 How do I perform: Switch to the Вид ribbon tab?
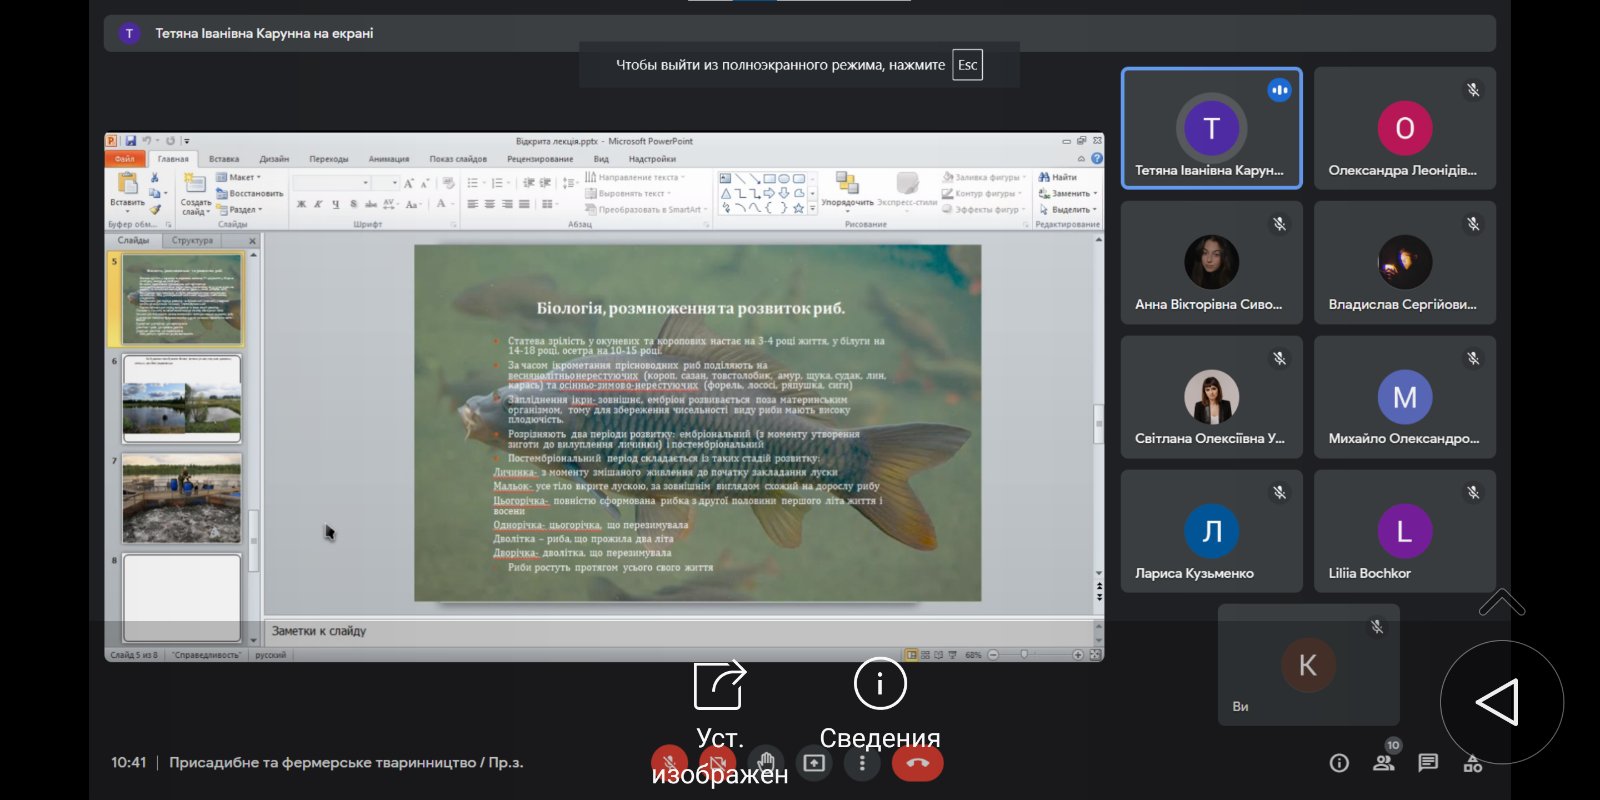[601, 158]
